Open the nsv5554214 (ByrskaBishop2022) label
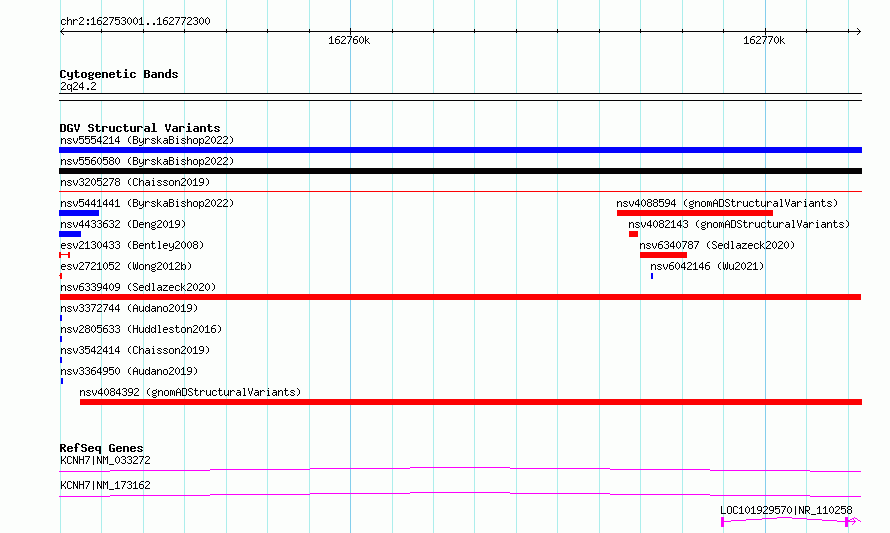The width and height of the screenshot is (890, 533). click(147, 140)
